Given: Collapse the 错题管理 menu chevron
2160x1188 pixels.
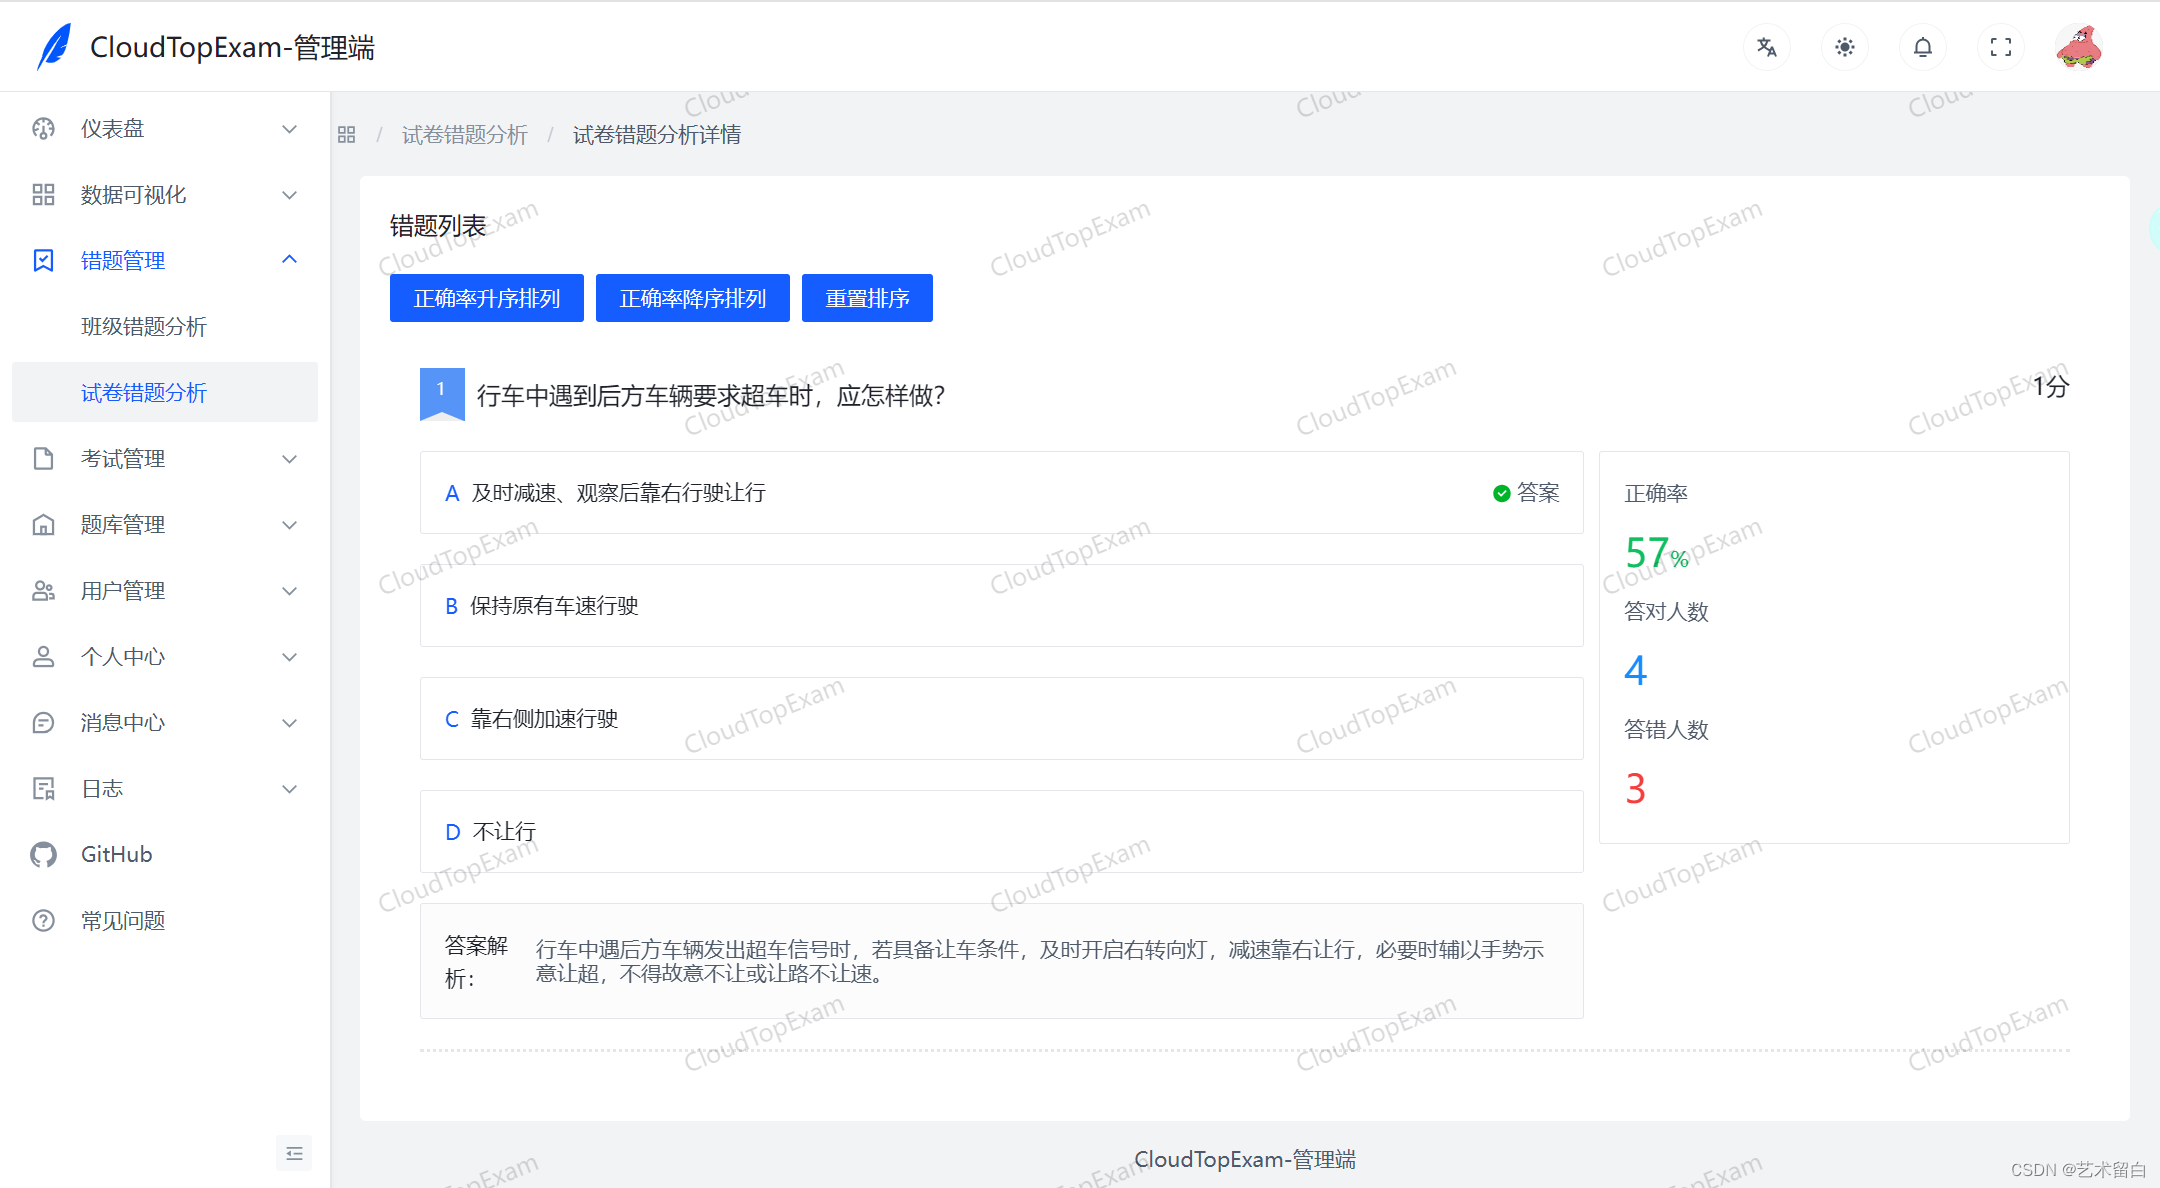Looking at the screenshot, I should pos(289,260).
